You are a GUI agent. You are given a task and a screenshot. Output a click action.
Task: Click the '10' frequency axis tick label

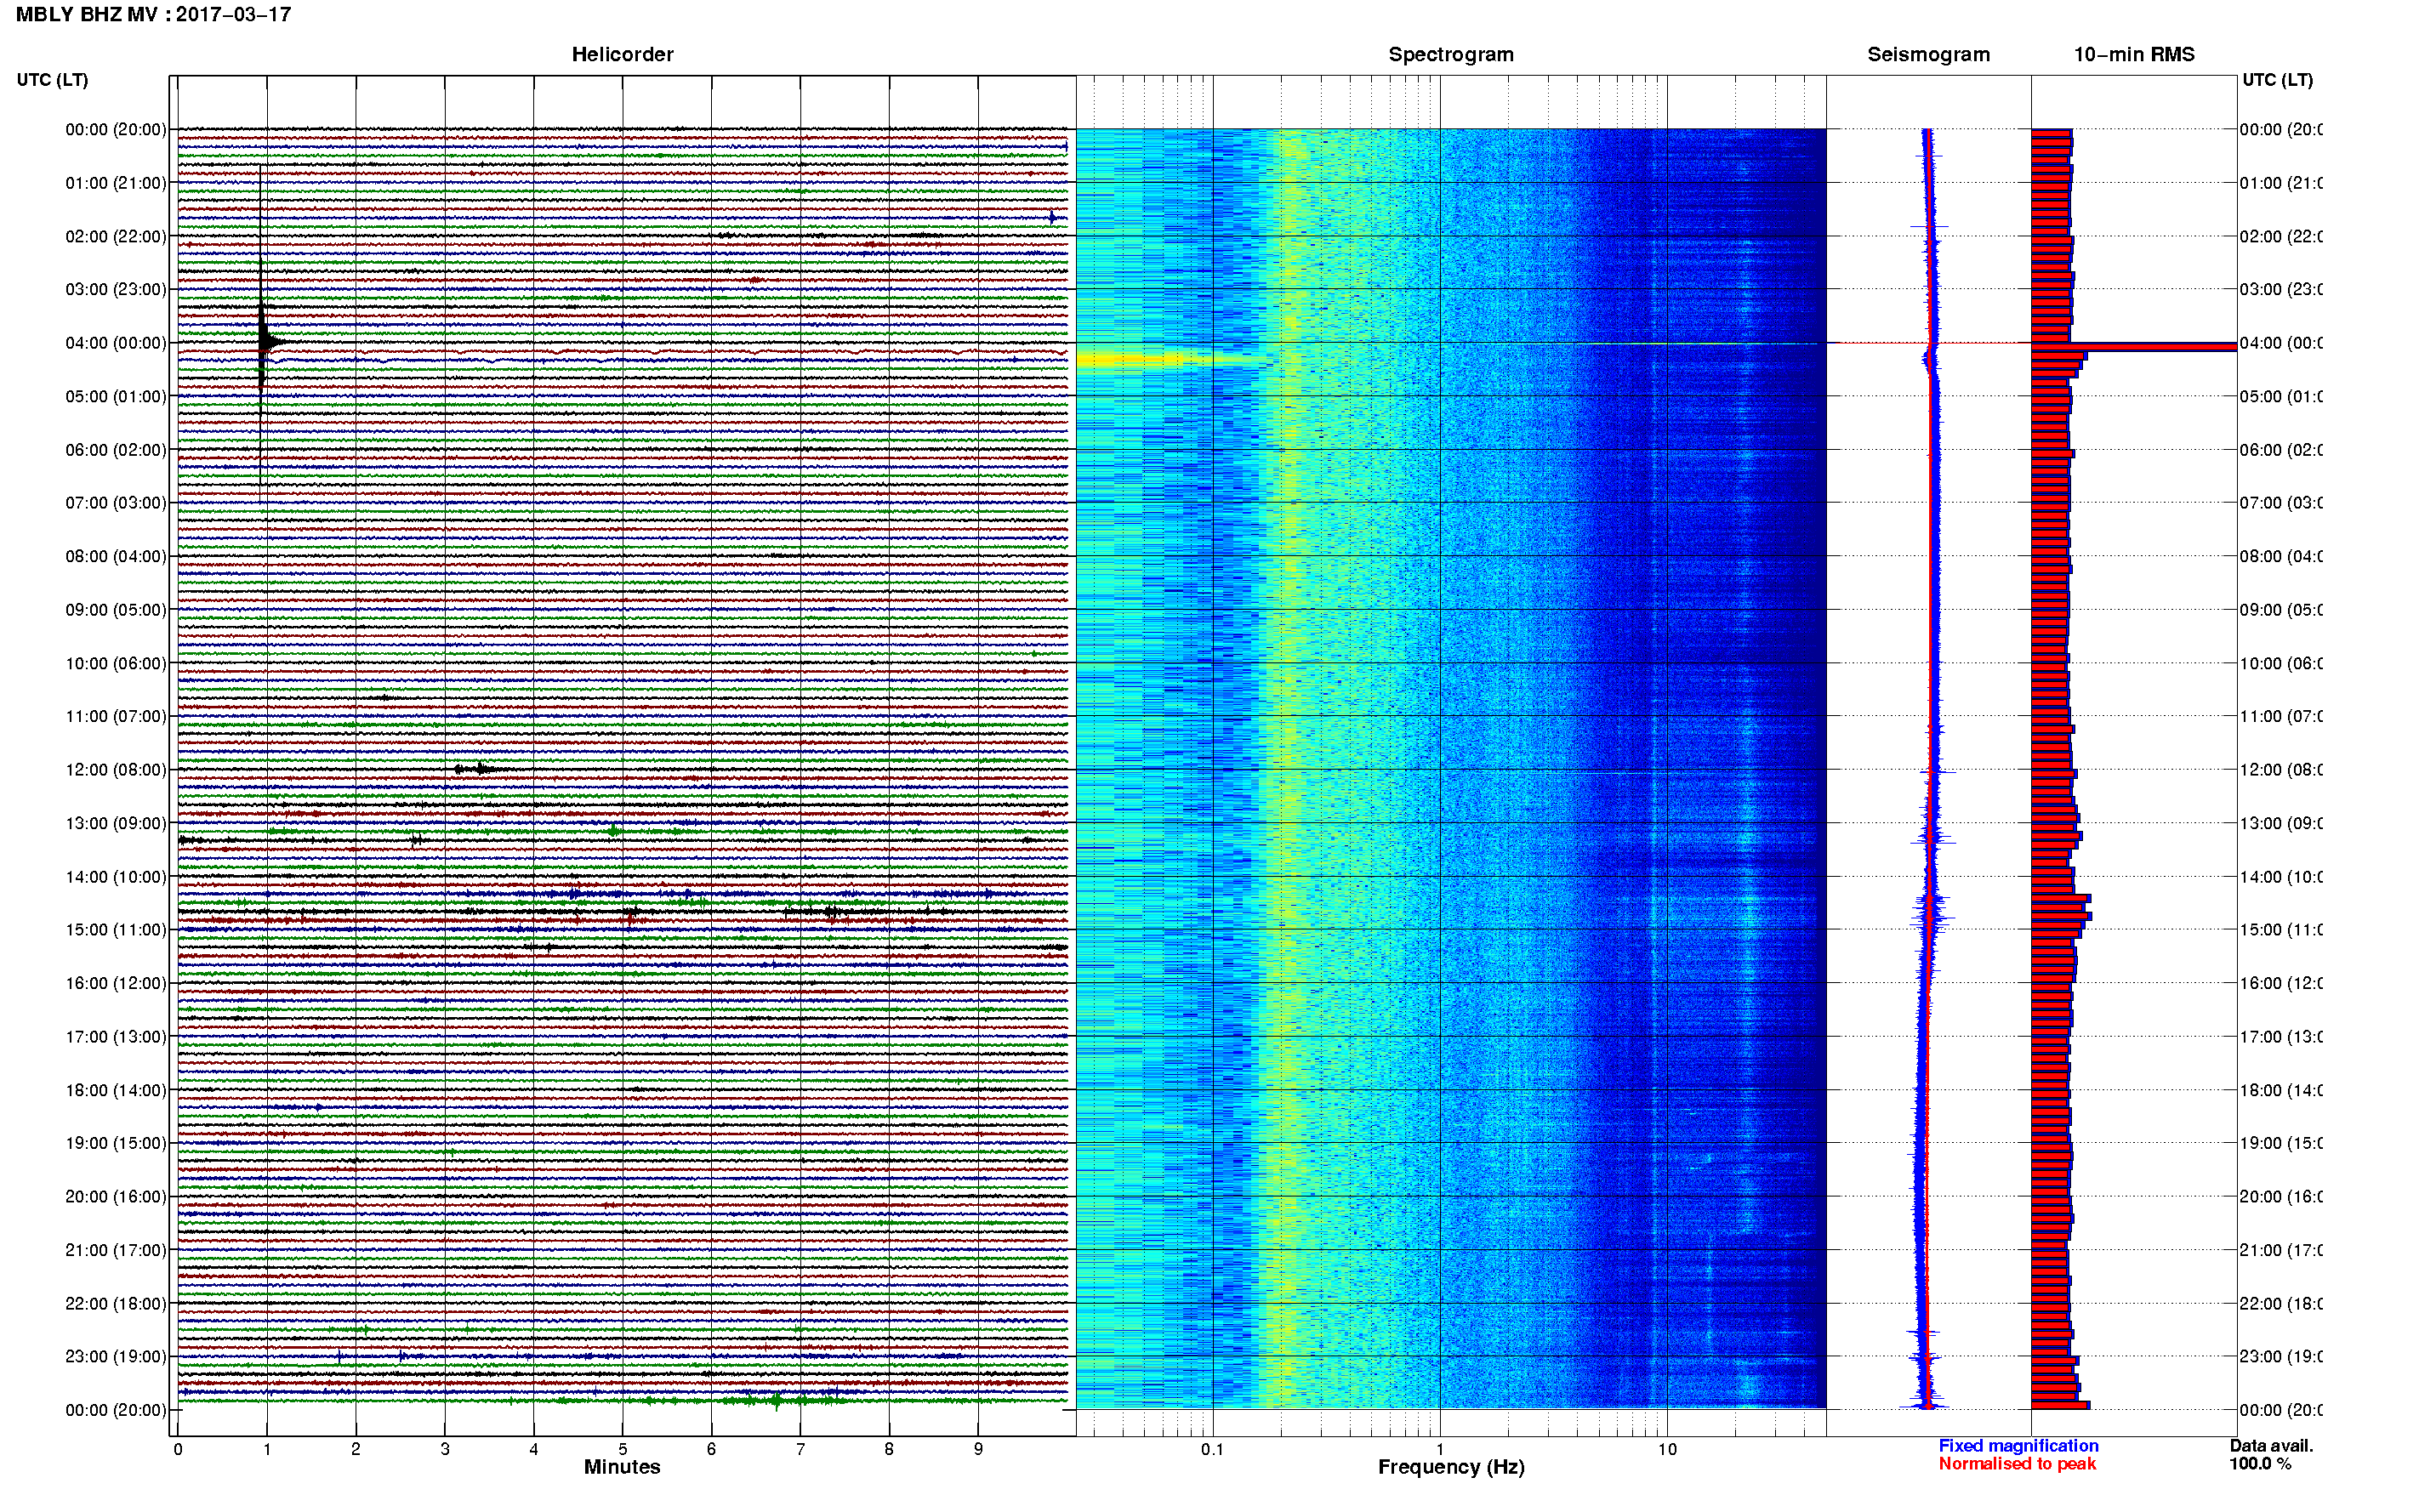[1666, 1449]
